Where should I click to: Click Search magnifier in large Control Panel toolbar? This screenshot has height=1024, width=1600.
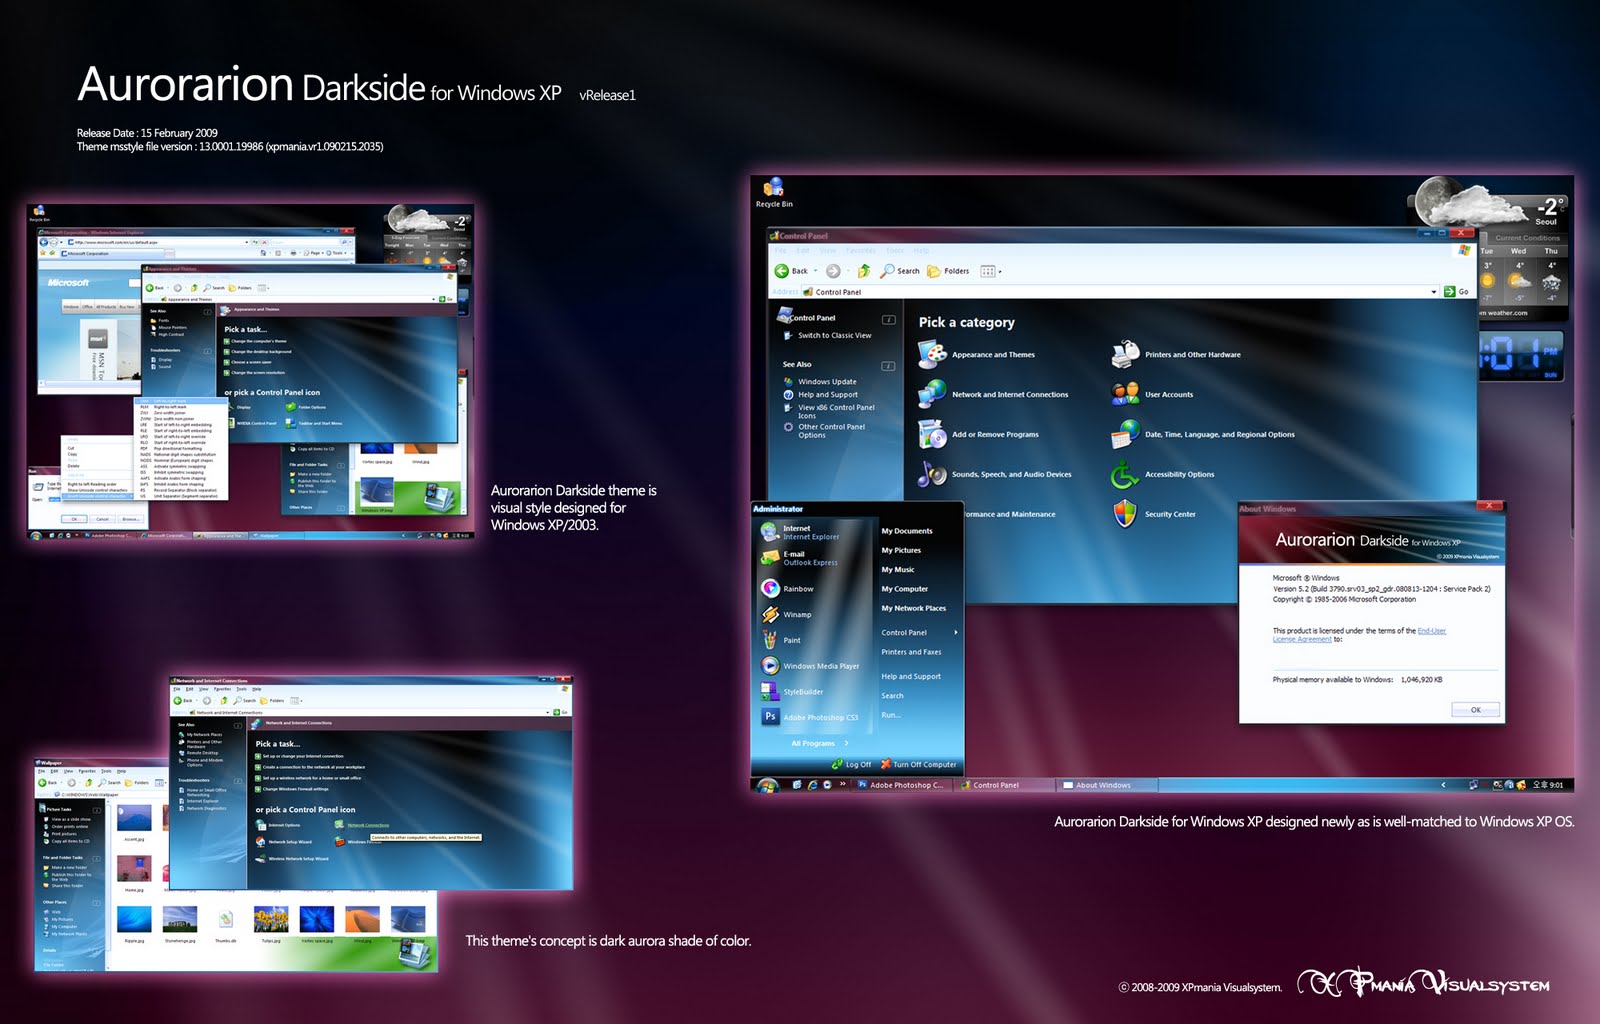point(888,271)
